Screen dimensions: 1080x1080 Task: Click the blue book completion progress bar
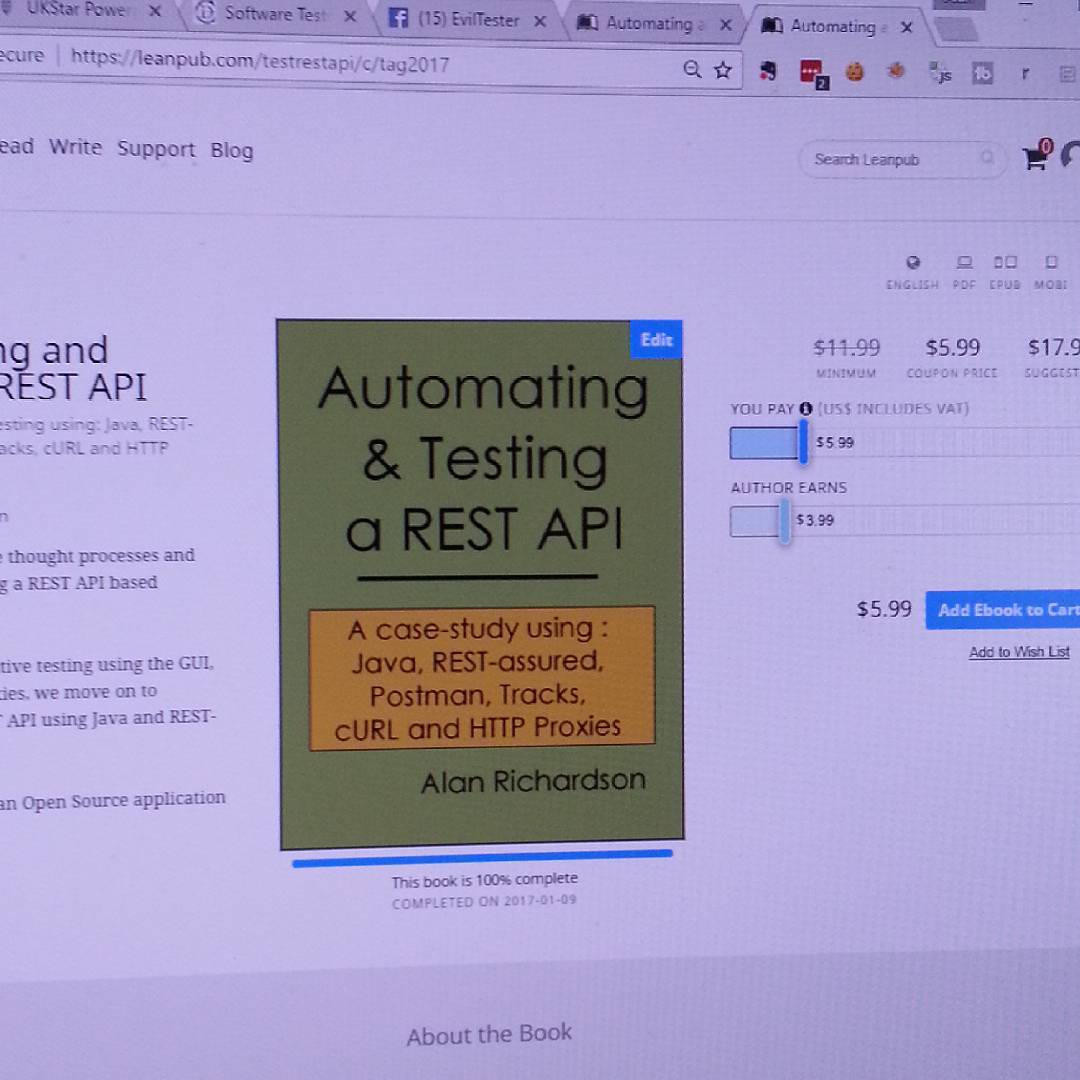(x=482, y=858)
